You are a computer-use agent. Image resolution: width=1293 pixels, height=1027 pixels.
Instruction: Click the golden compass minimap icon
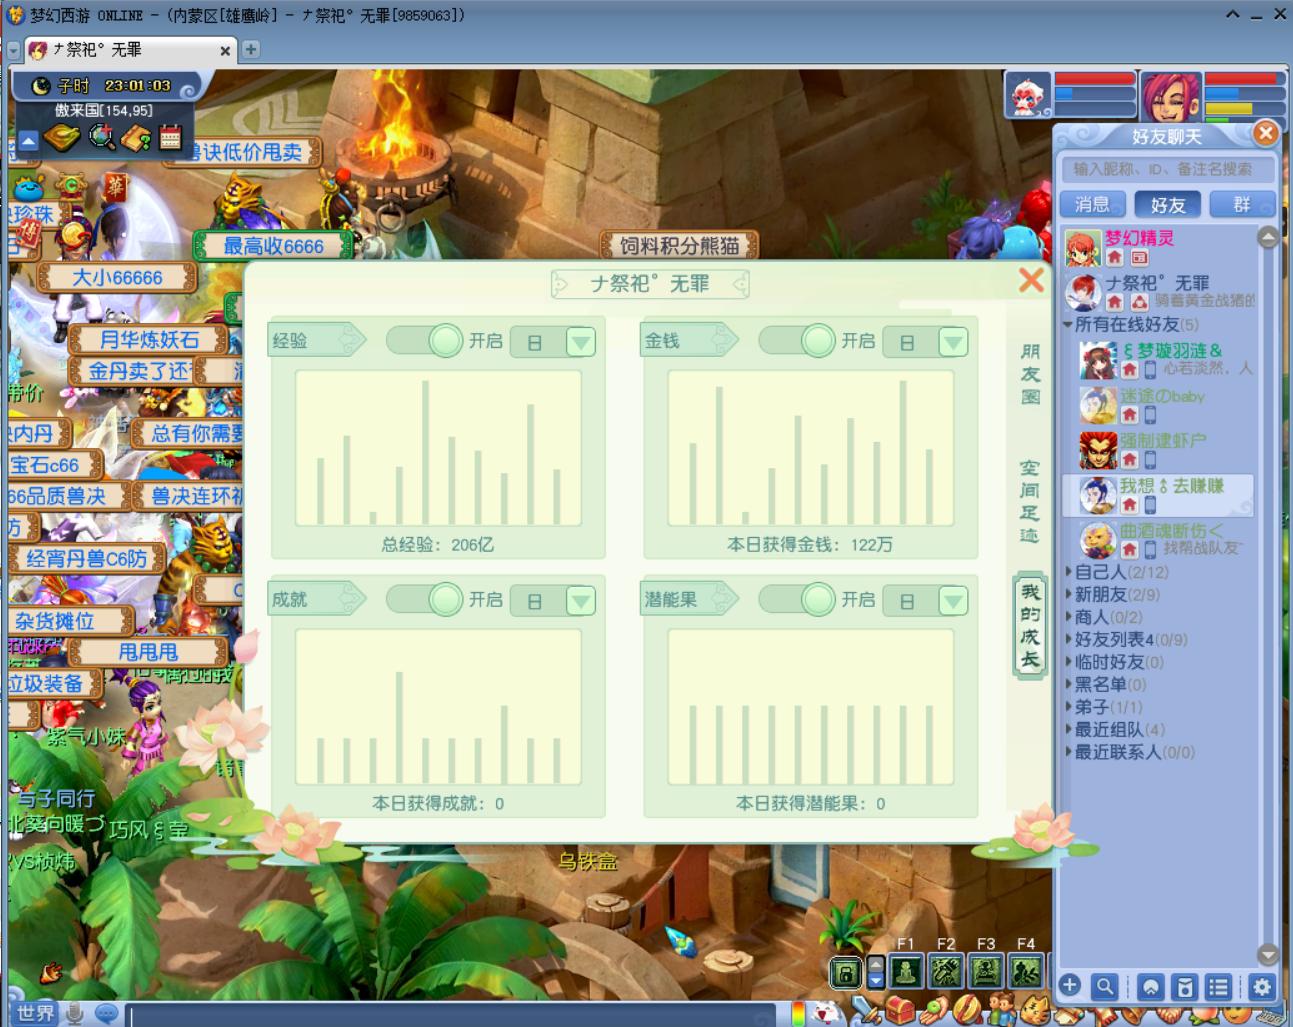click(62, 137)
